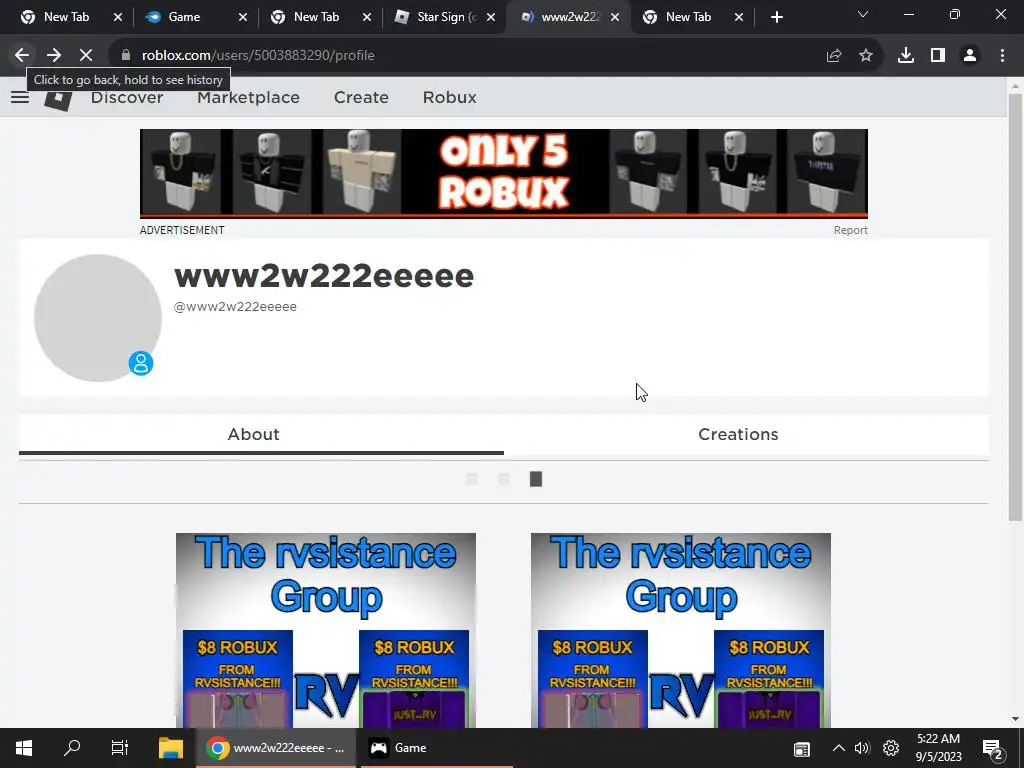Click the browser forward arrow
The width and height of the screenshot is (1024, 768).
click(54, 56)
